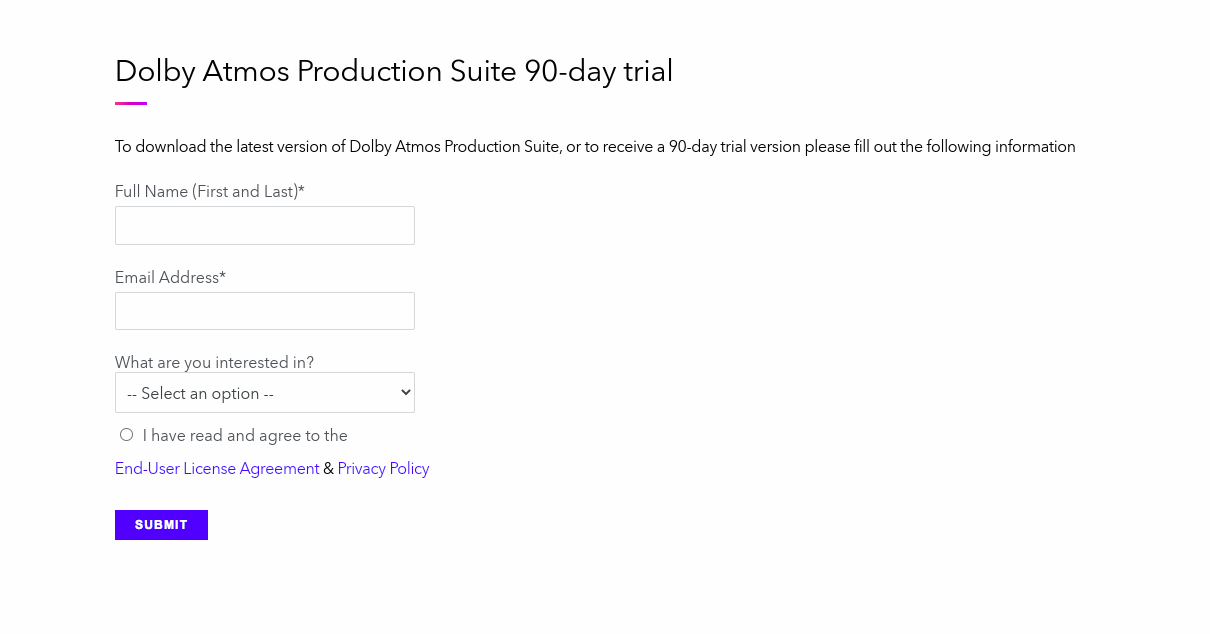Click the asterisk after 'Email Address'
This screenshot has height=634, width=1210.
pyautogui.click(x=223, y=275)
